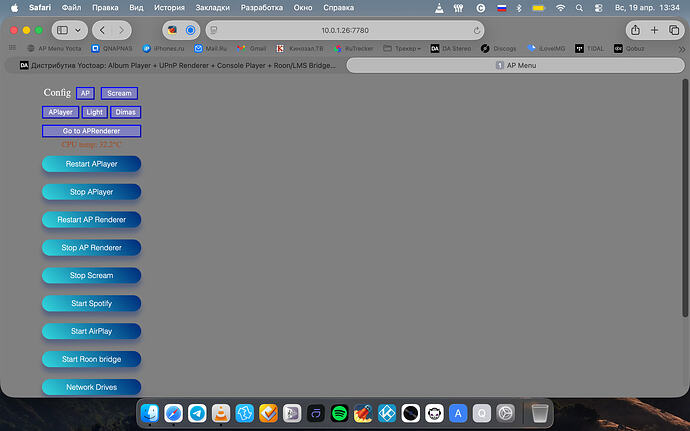
Task: Open the Gmail bookmark
Action: pyautogui.click(x=251, y=48)
